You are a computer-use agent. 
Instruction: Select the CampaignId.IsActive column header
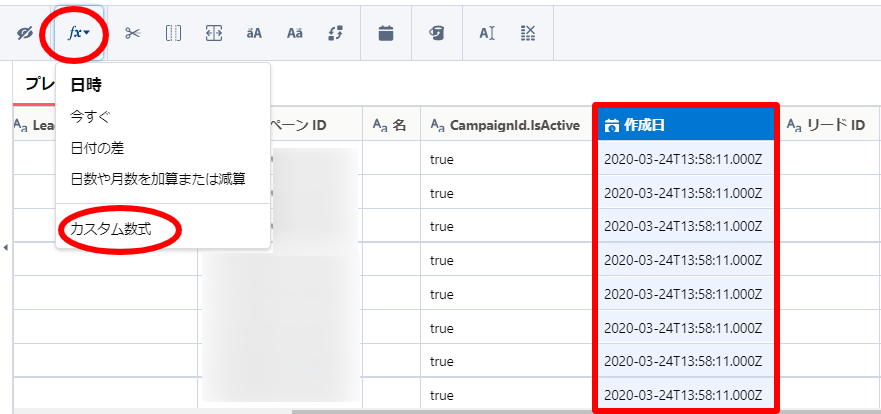(505, 125)
